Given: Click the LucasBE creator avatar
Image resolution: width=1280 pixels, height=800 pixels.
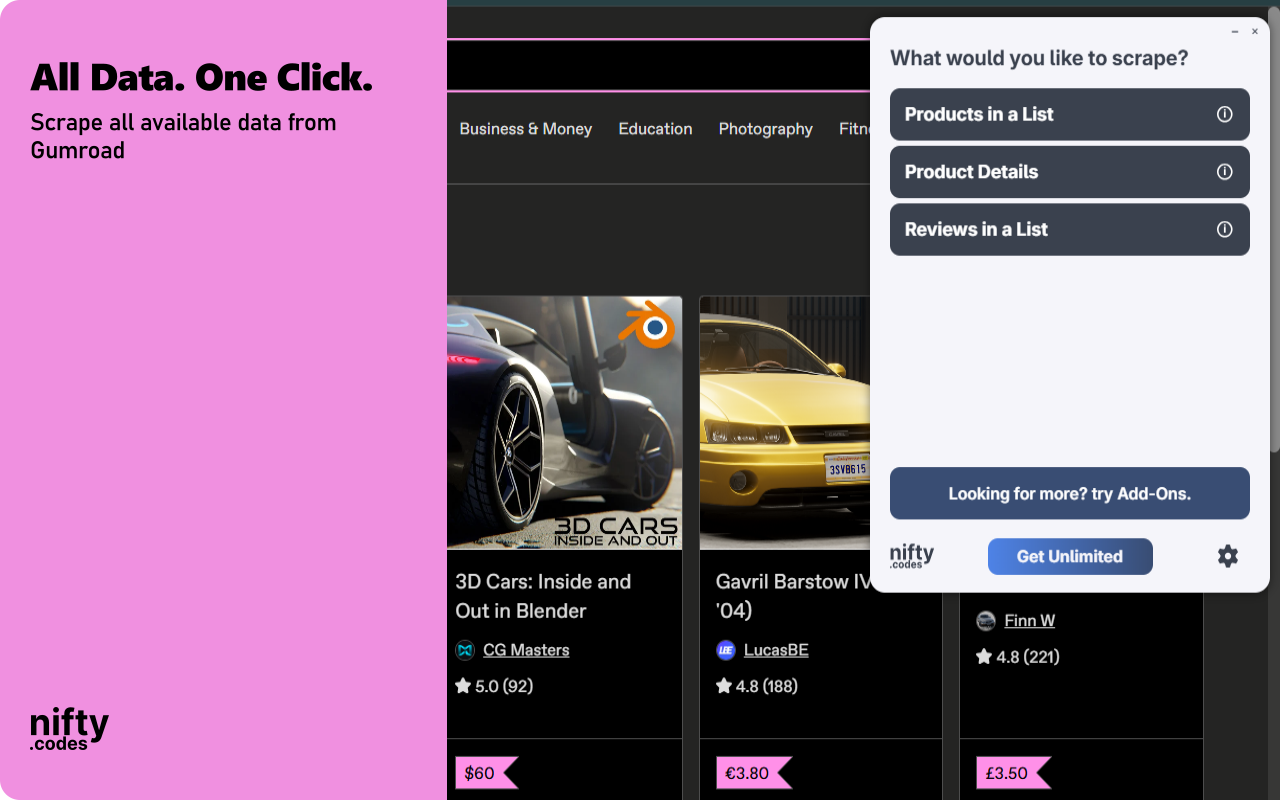Looking at the screenshot, I should pyautogui.click(x=725, y=650).
